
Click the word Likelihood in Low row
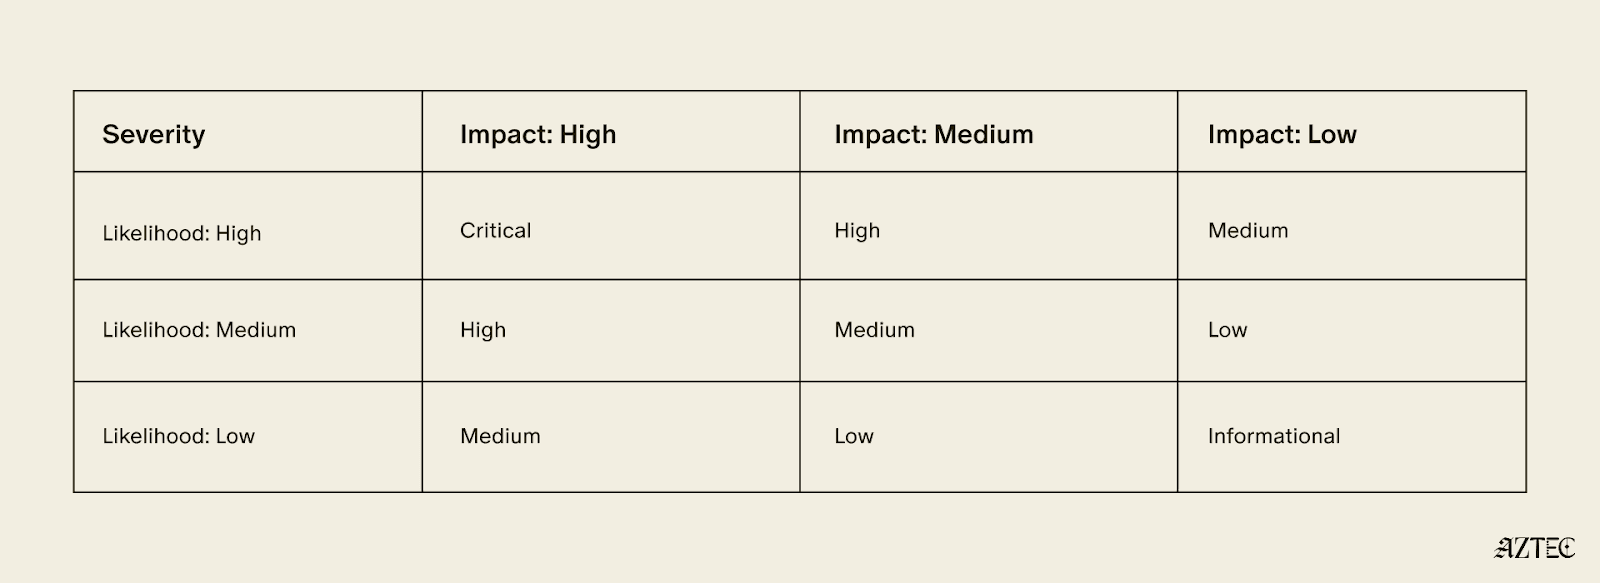(x=155, y=436)
